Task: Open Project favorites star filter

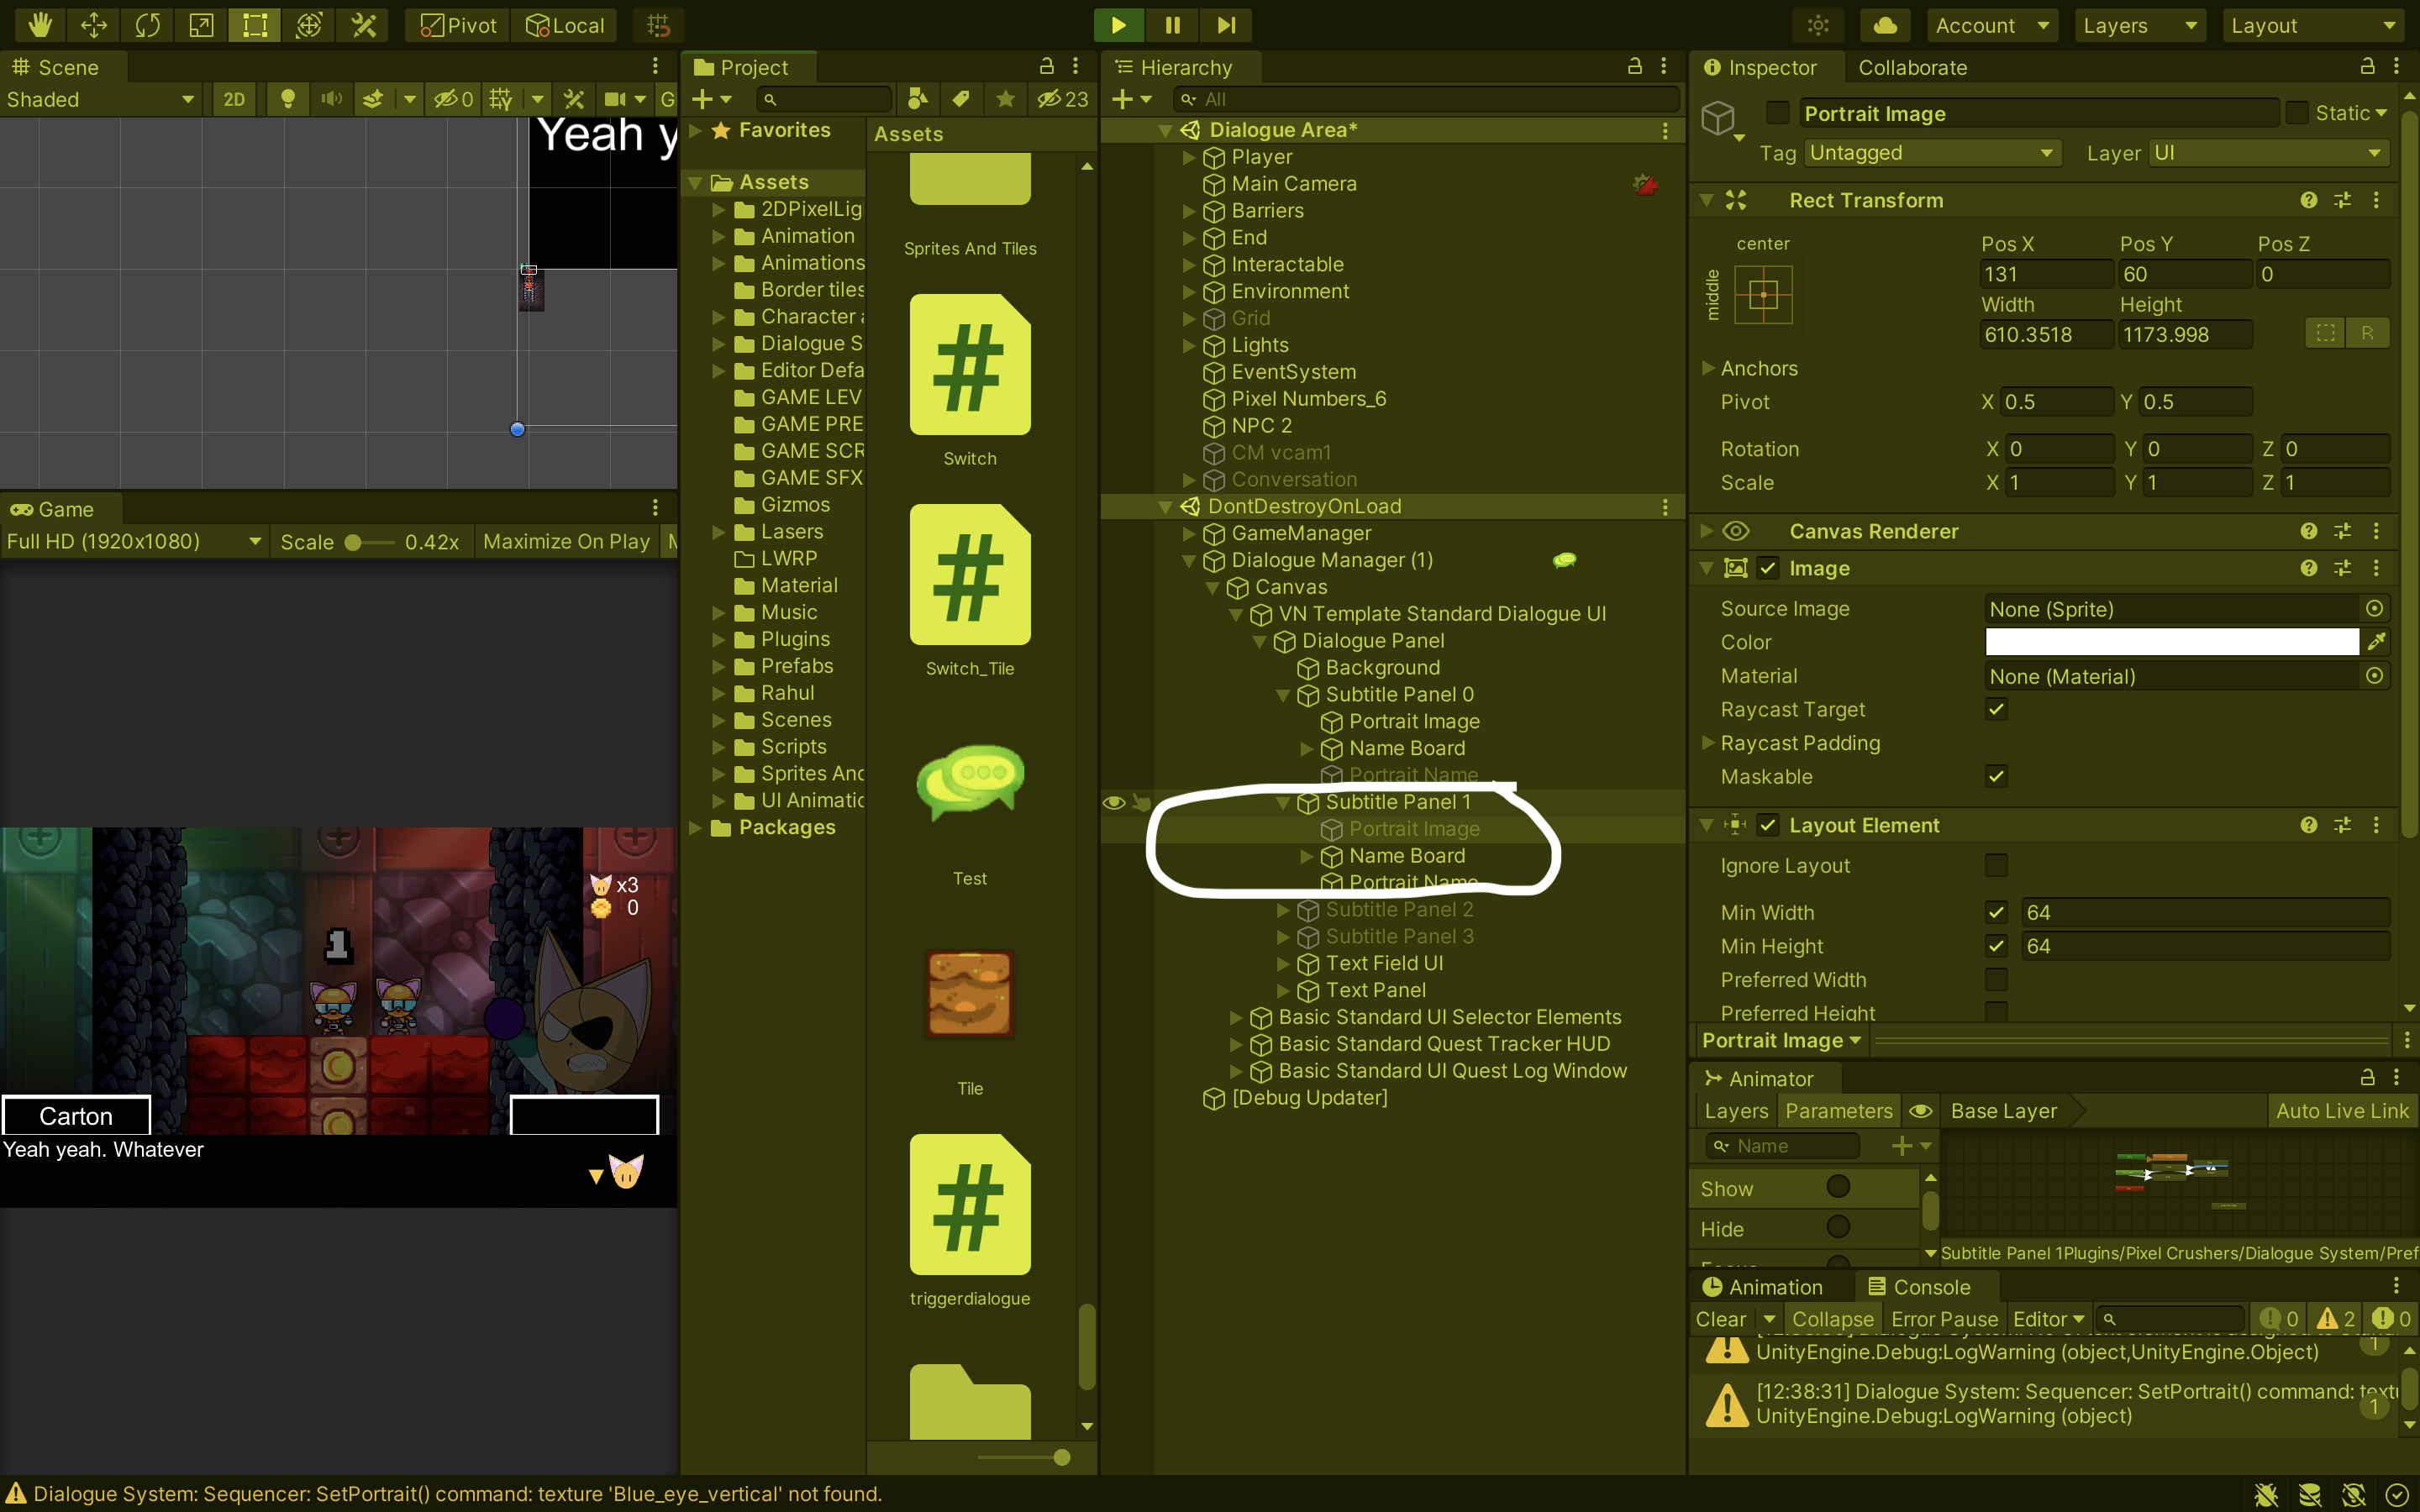Action: [x=1005, y=99]
